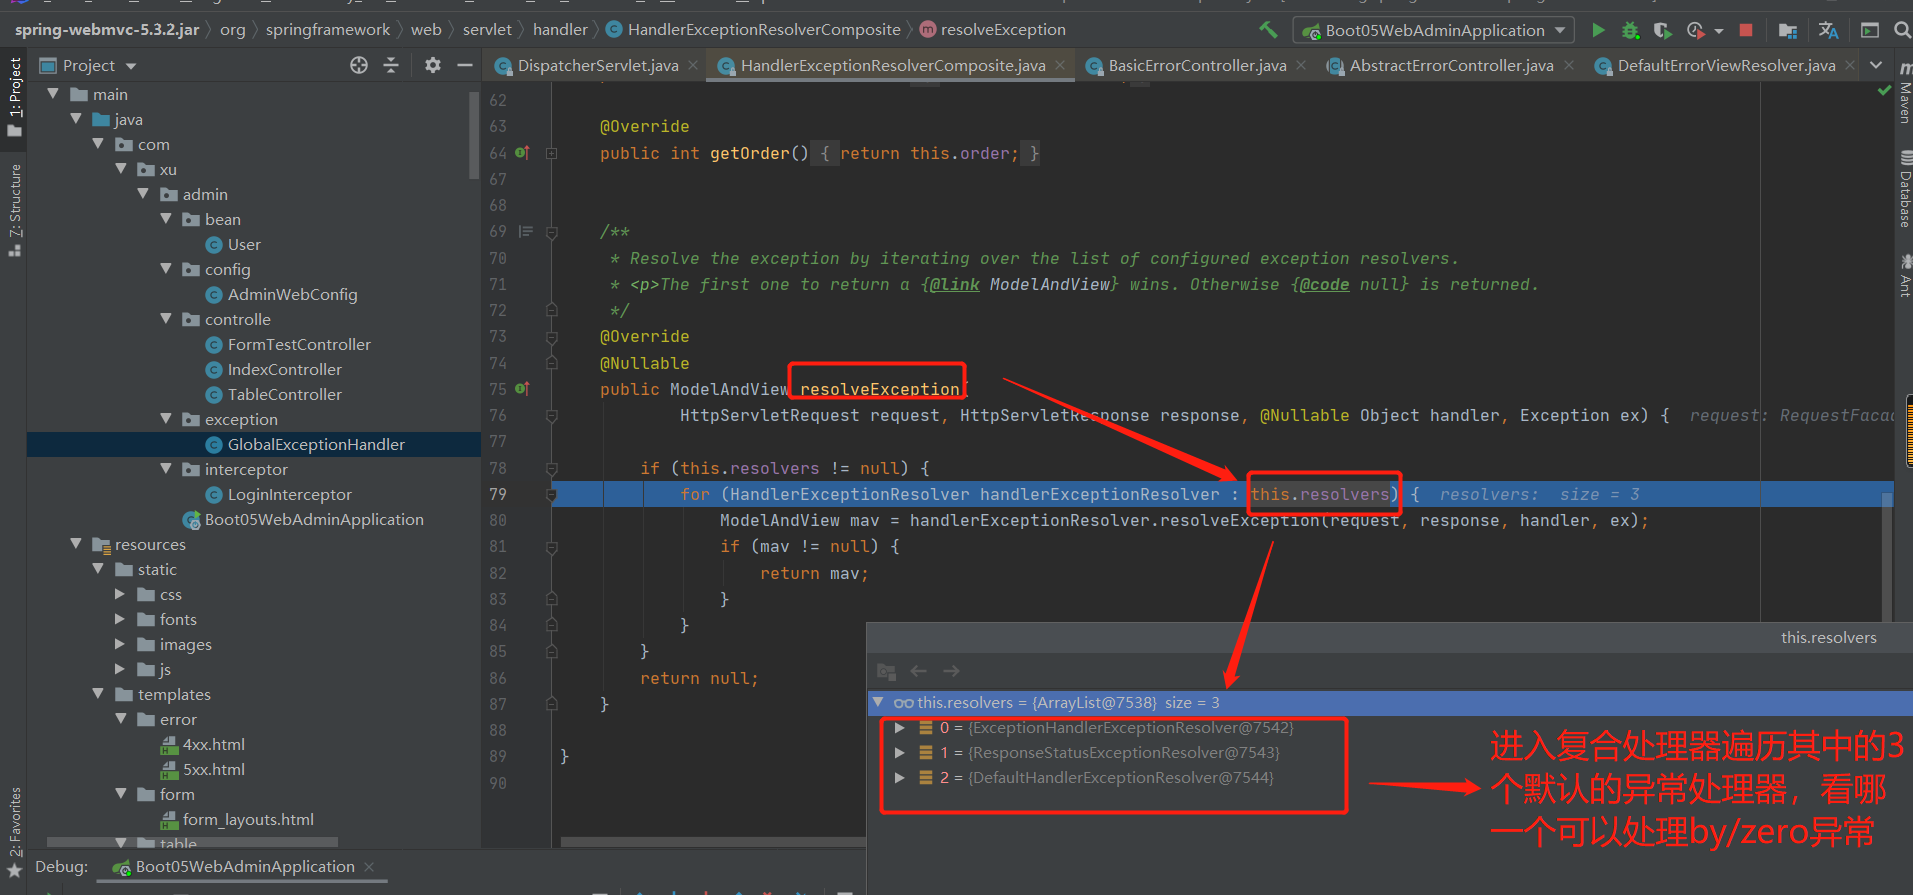Screen dimensions: 1913x895
Task: Collapse the templates folder
Action: (x=98, y=694)
